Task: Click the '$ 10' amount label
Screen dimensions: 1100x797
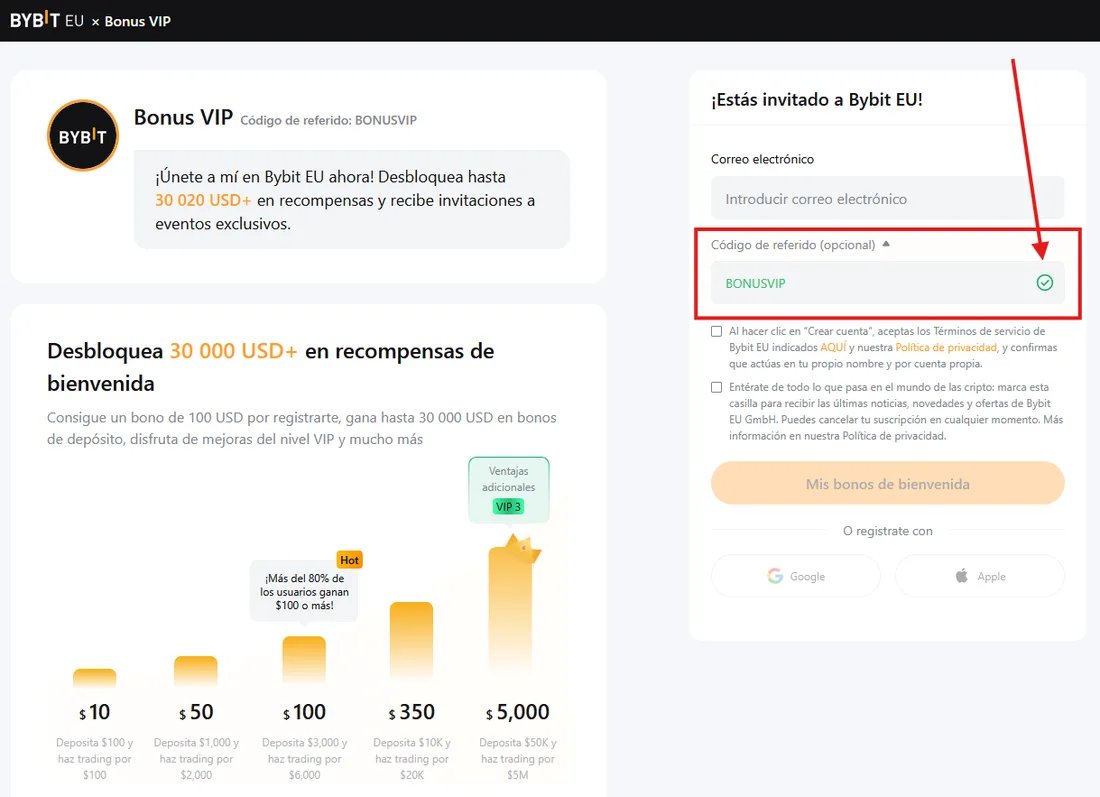Action: point(95,712)
